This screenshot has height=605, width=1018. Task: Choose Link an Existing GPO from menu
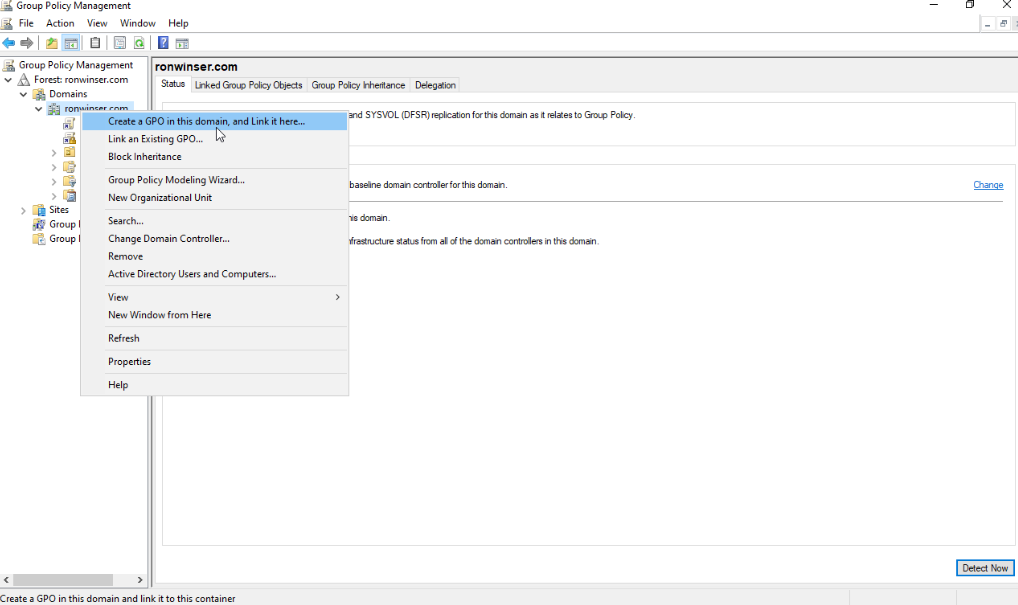pyautogui.click(x=155, y=139)
